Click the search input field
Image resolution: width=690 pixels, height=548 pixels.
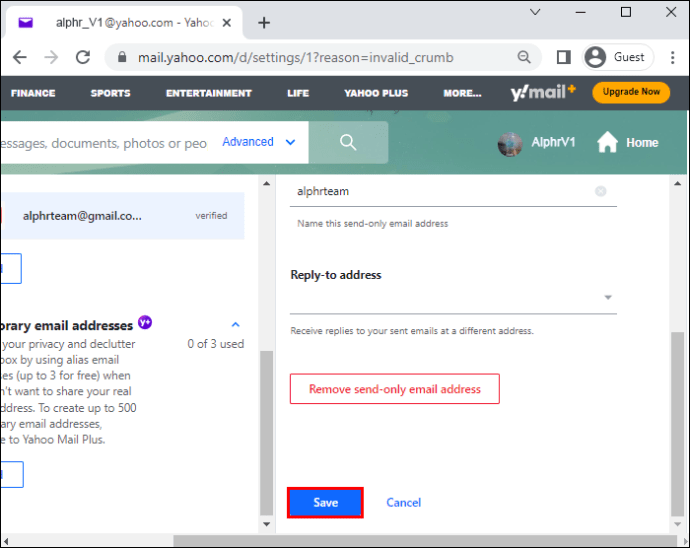pos(104,143)
